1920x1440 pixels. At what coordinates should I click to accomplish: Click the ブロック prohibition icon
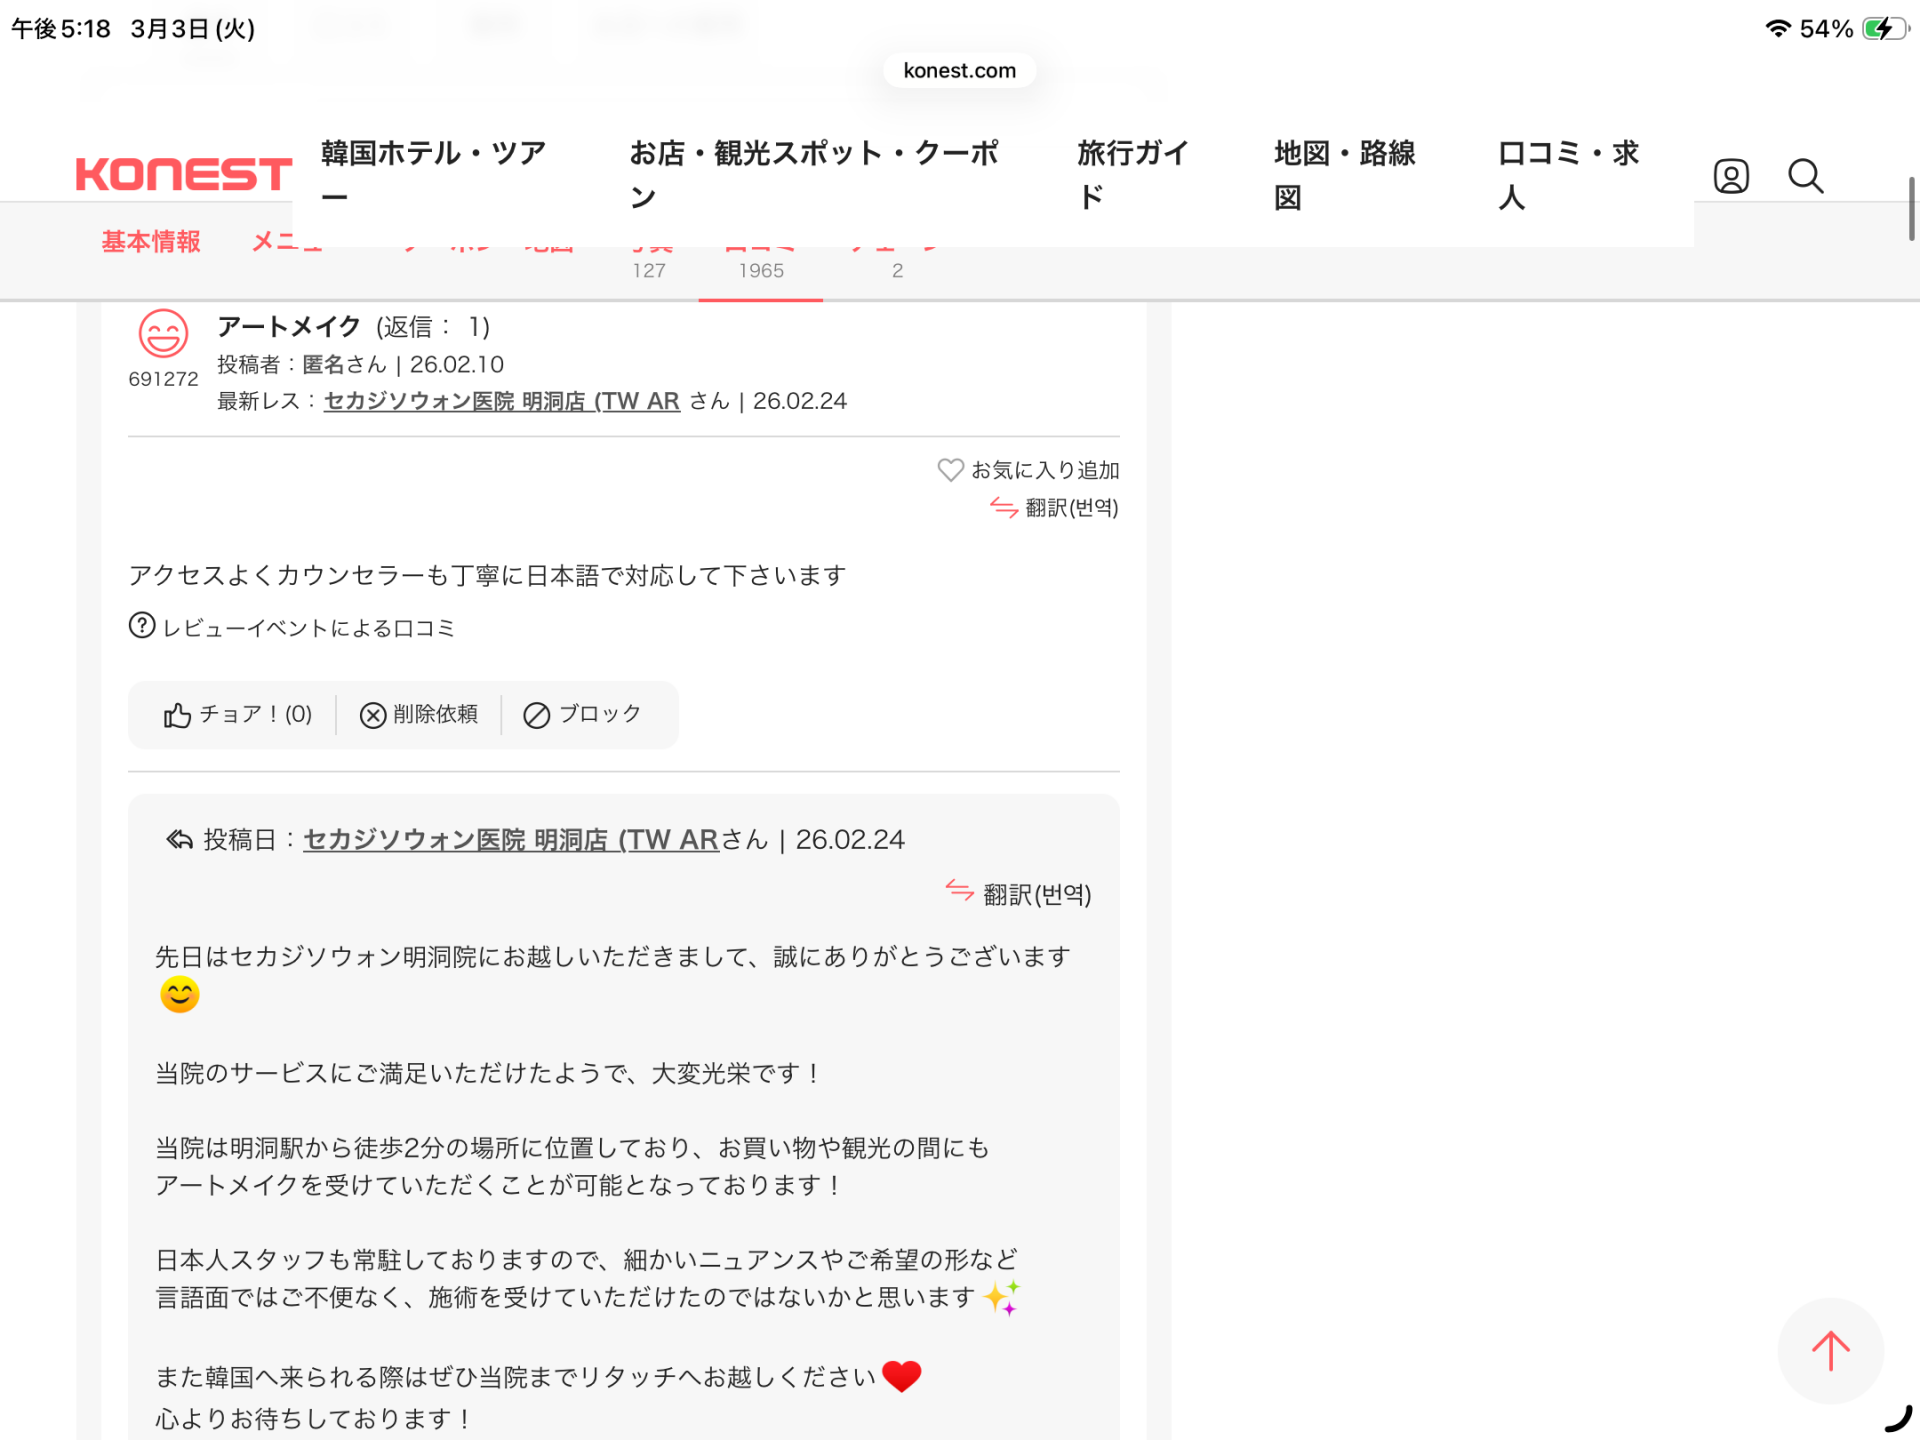(x=537, y=714)
